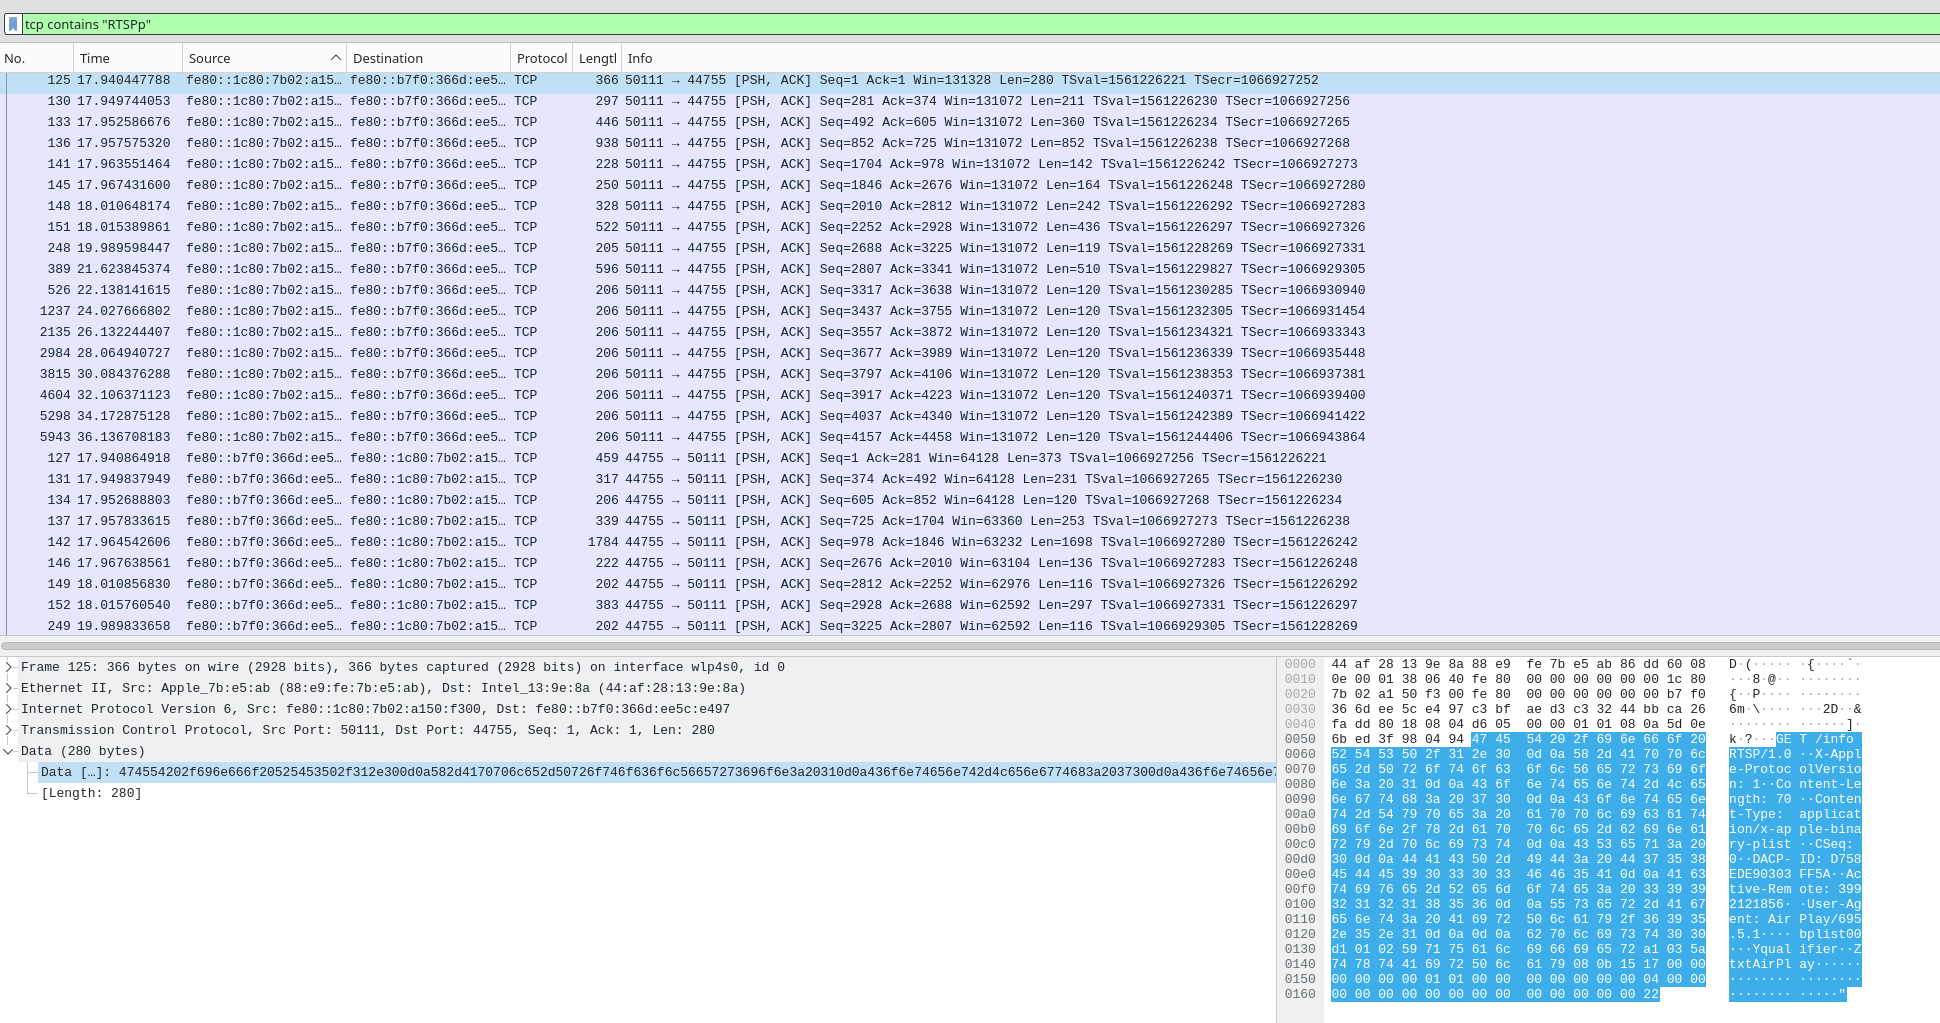Click the display filter bookmark icon
Viewport: 1940px width, 1023px height.
point(13,24)
